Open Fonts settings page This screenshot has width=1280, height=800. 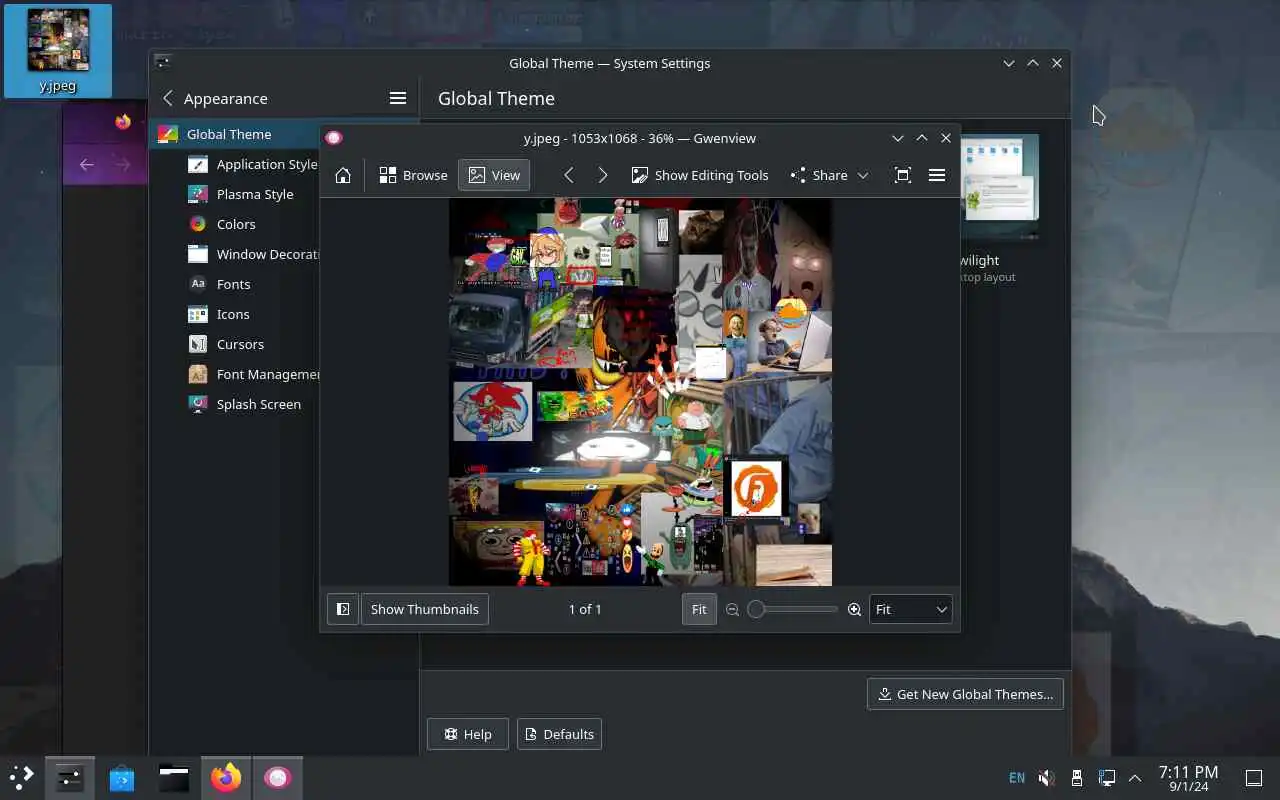pos(220,284)
